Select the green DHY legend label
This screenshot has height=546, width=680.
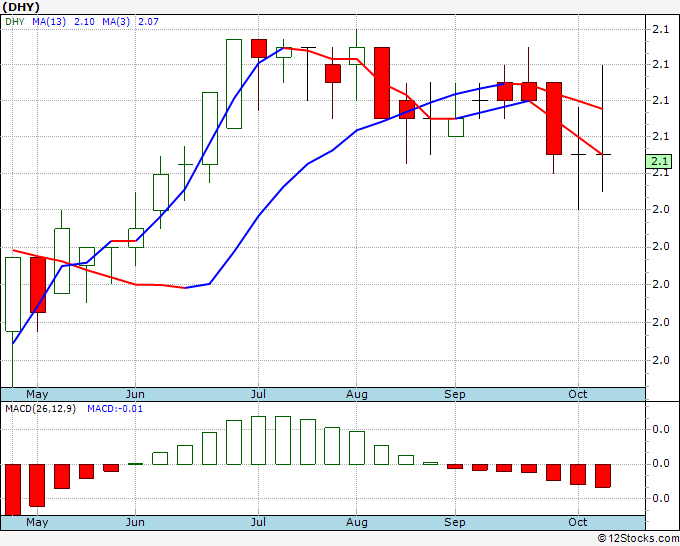[x=15, y=21]
